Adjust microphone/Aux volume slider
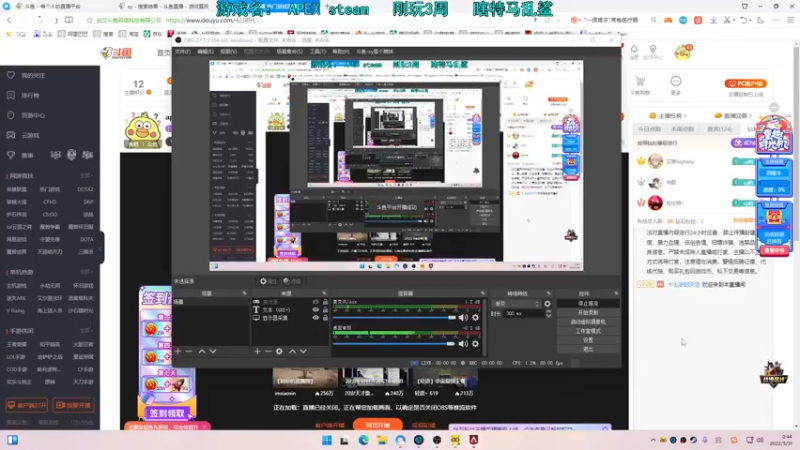The width and height of the screenshot is (800, 450). coord(394,317)
